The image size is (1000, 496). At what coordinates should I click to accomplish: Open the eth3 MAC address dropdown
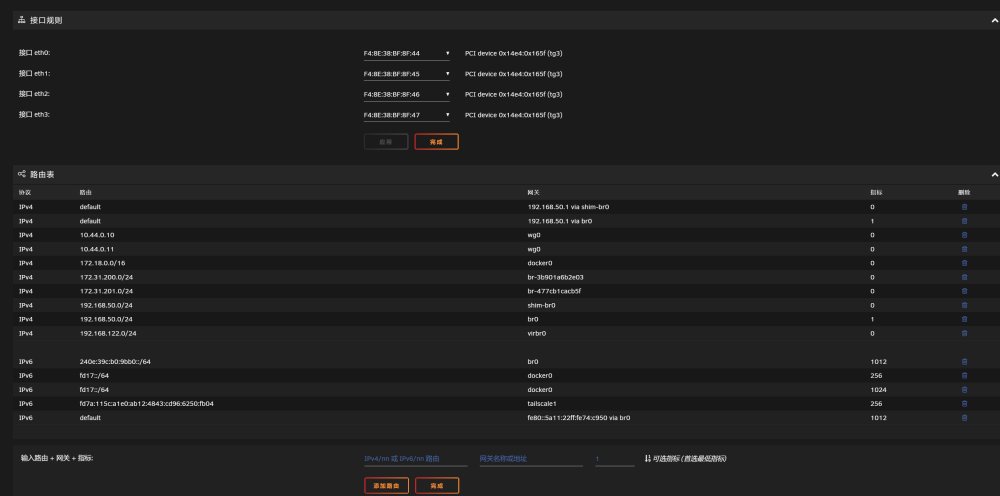click(406, 115)
